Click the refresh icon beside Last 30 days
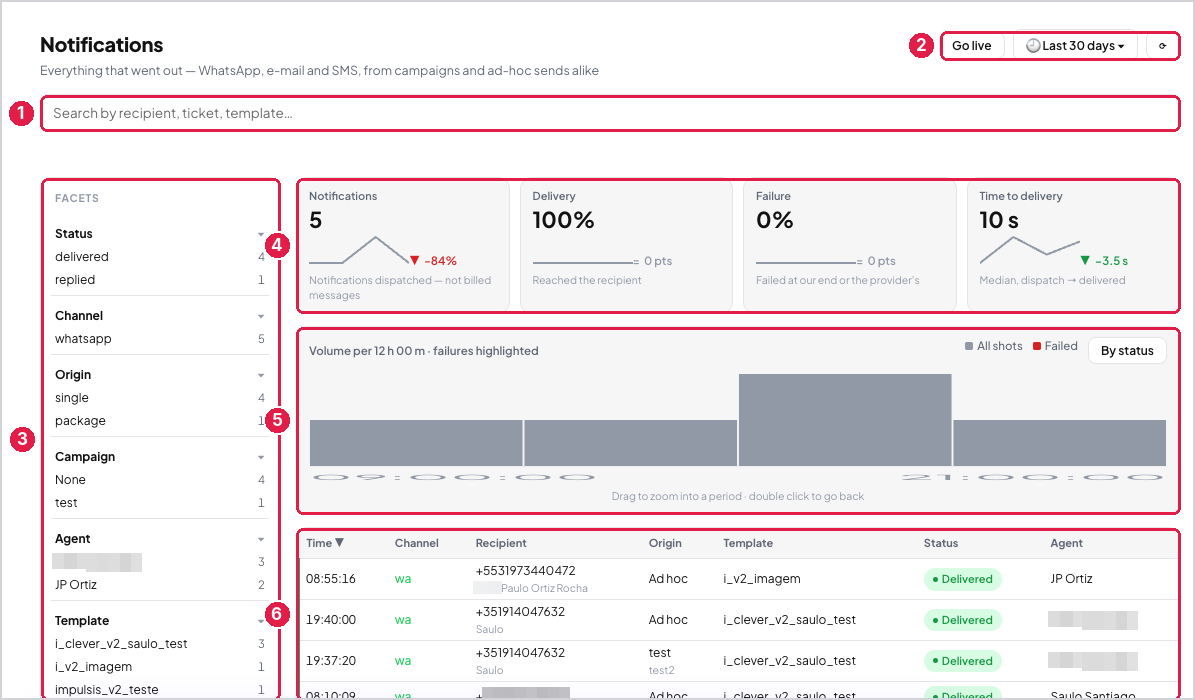This screenshot has width=1195, height=700. (x=1161, y=46)
